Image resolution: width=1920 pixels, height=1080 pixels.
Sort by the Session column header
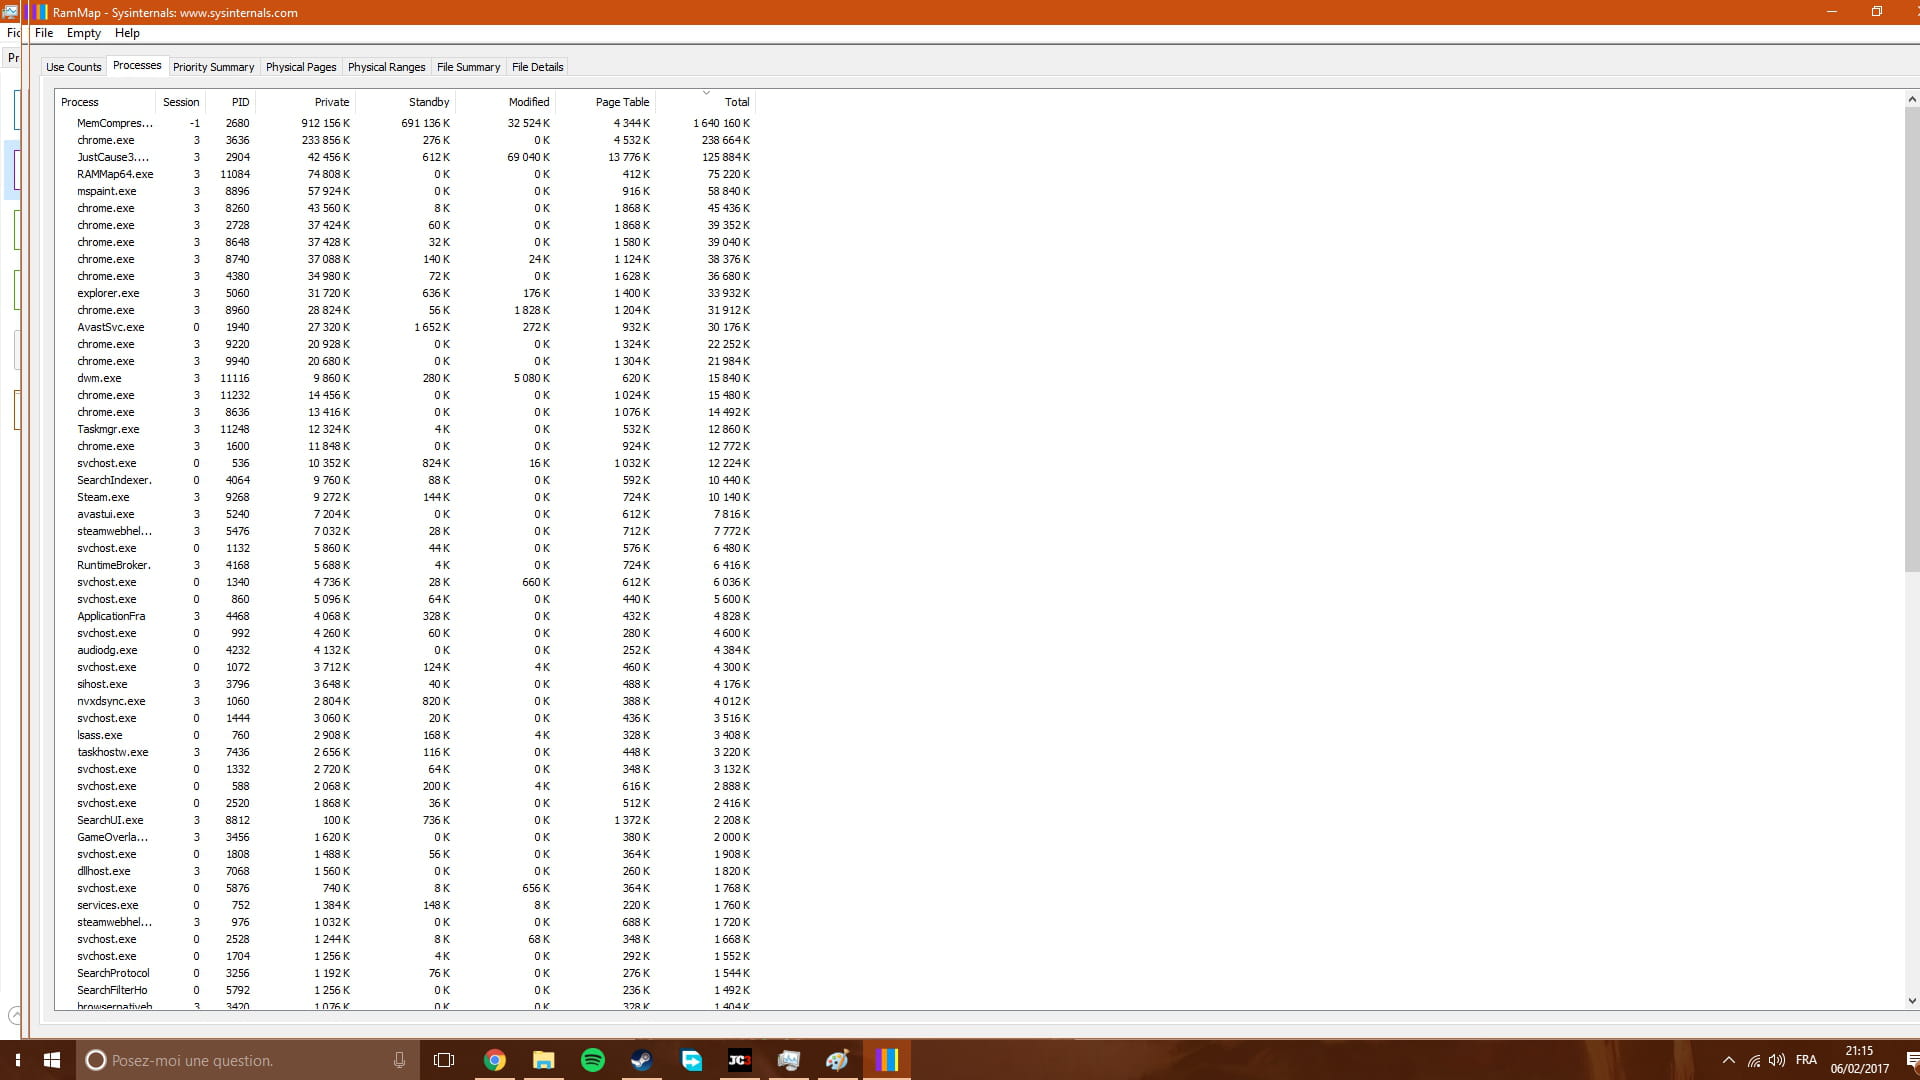click(x=180, y=102)
